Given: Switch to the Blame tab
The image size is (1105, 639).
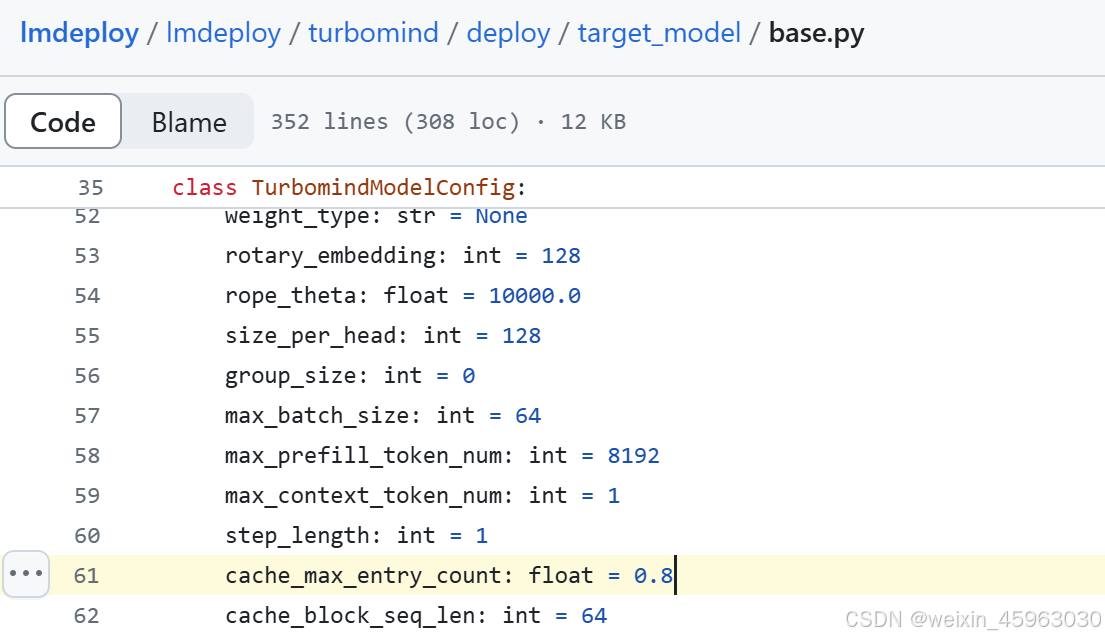Looking at the screenshot, I should tap(189, 121).
